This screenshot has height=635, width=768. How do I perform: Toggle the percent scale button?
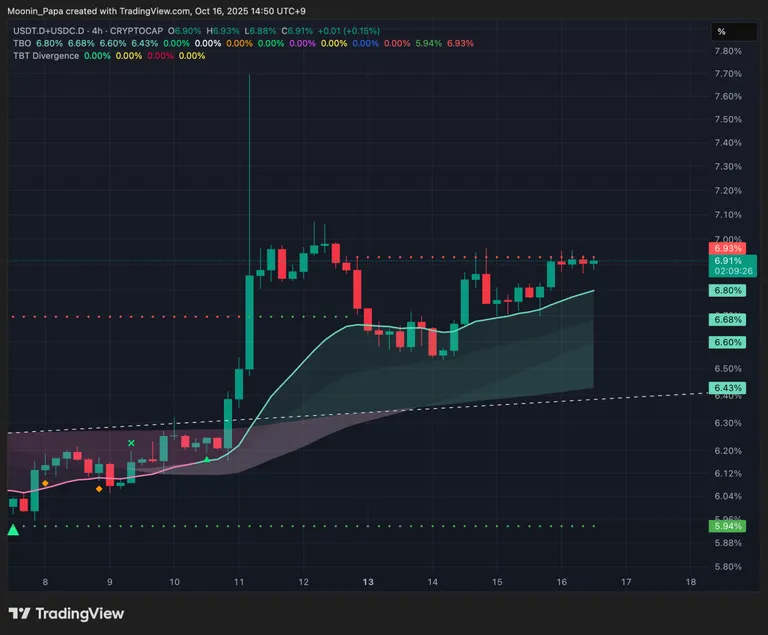click(721, 32)
